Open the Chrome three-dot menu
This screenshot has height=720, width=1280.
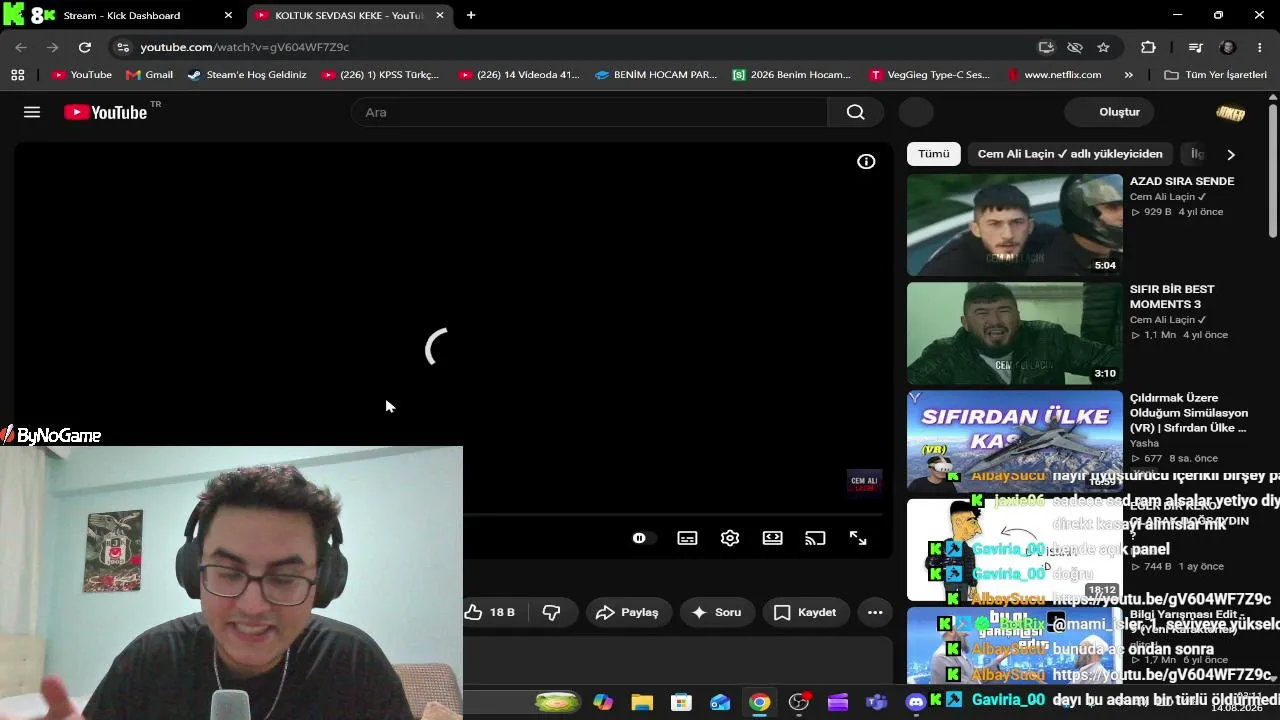[1260, 47]
